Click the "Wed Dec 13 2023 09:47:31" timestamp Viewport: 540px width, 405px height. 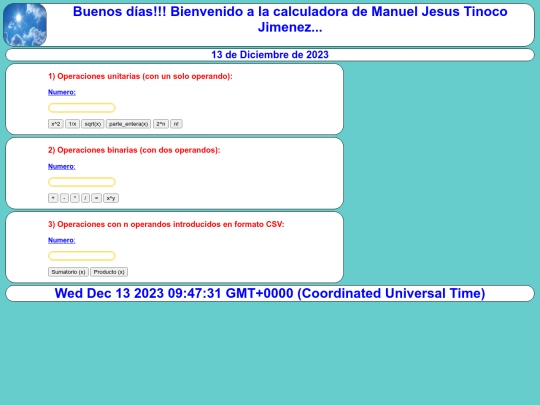(x=270, y=293)
